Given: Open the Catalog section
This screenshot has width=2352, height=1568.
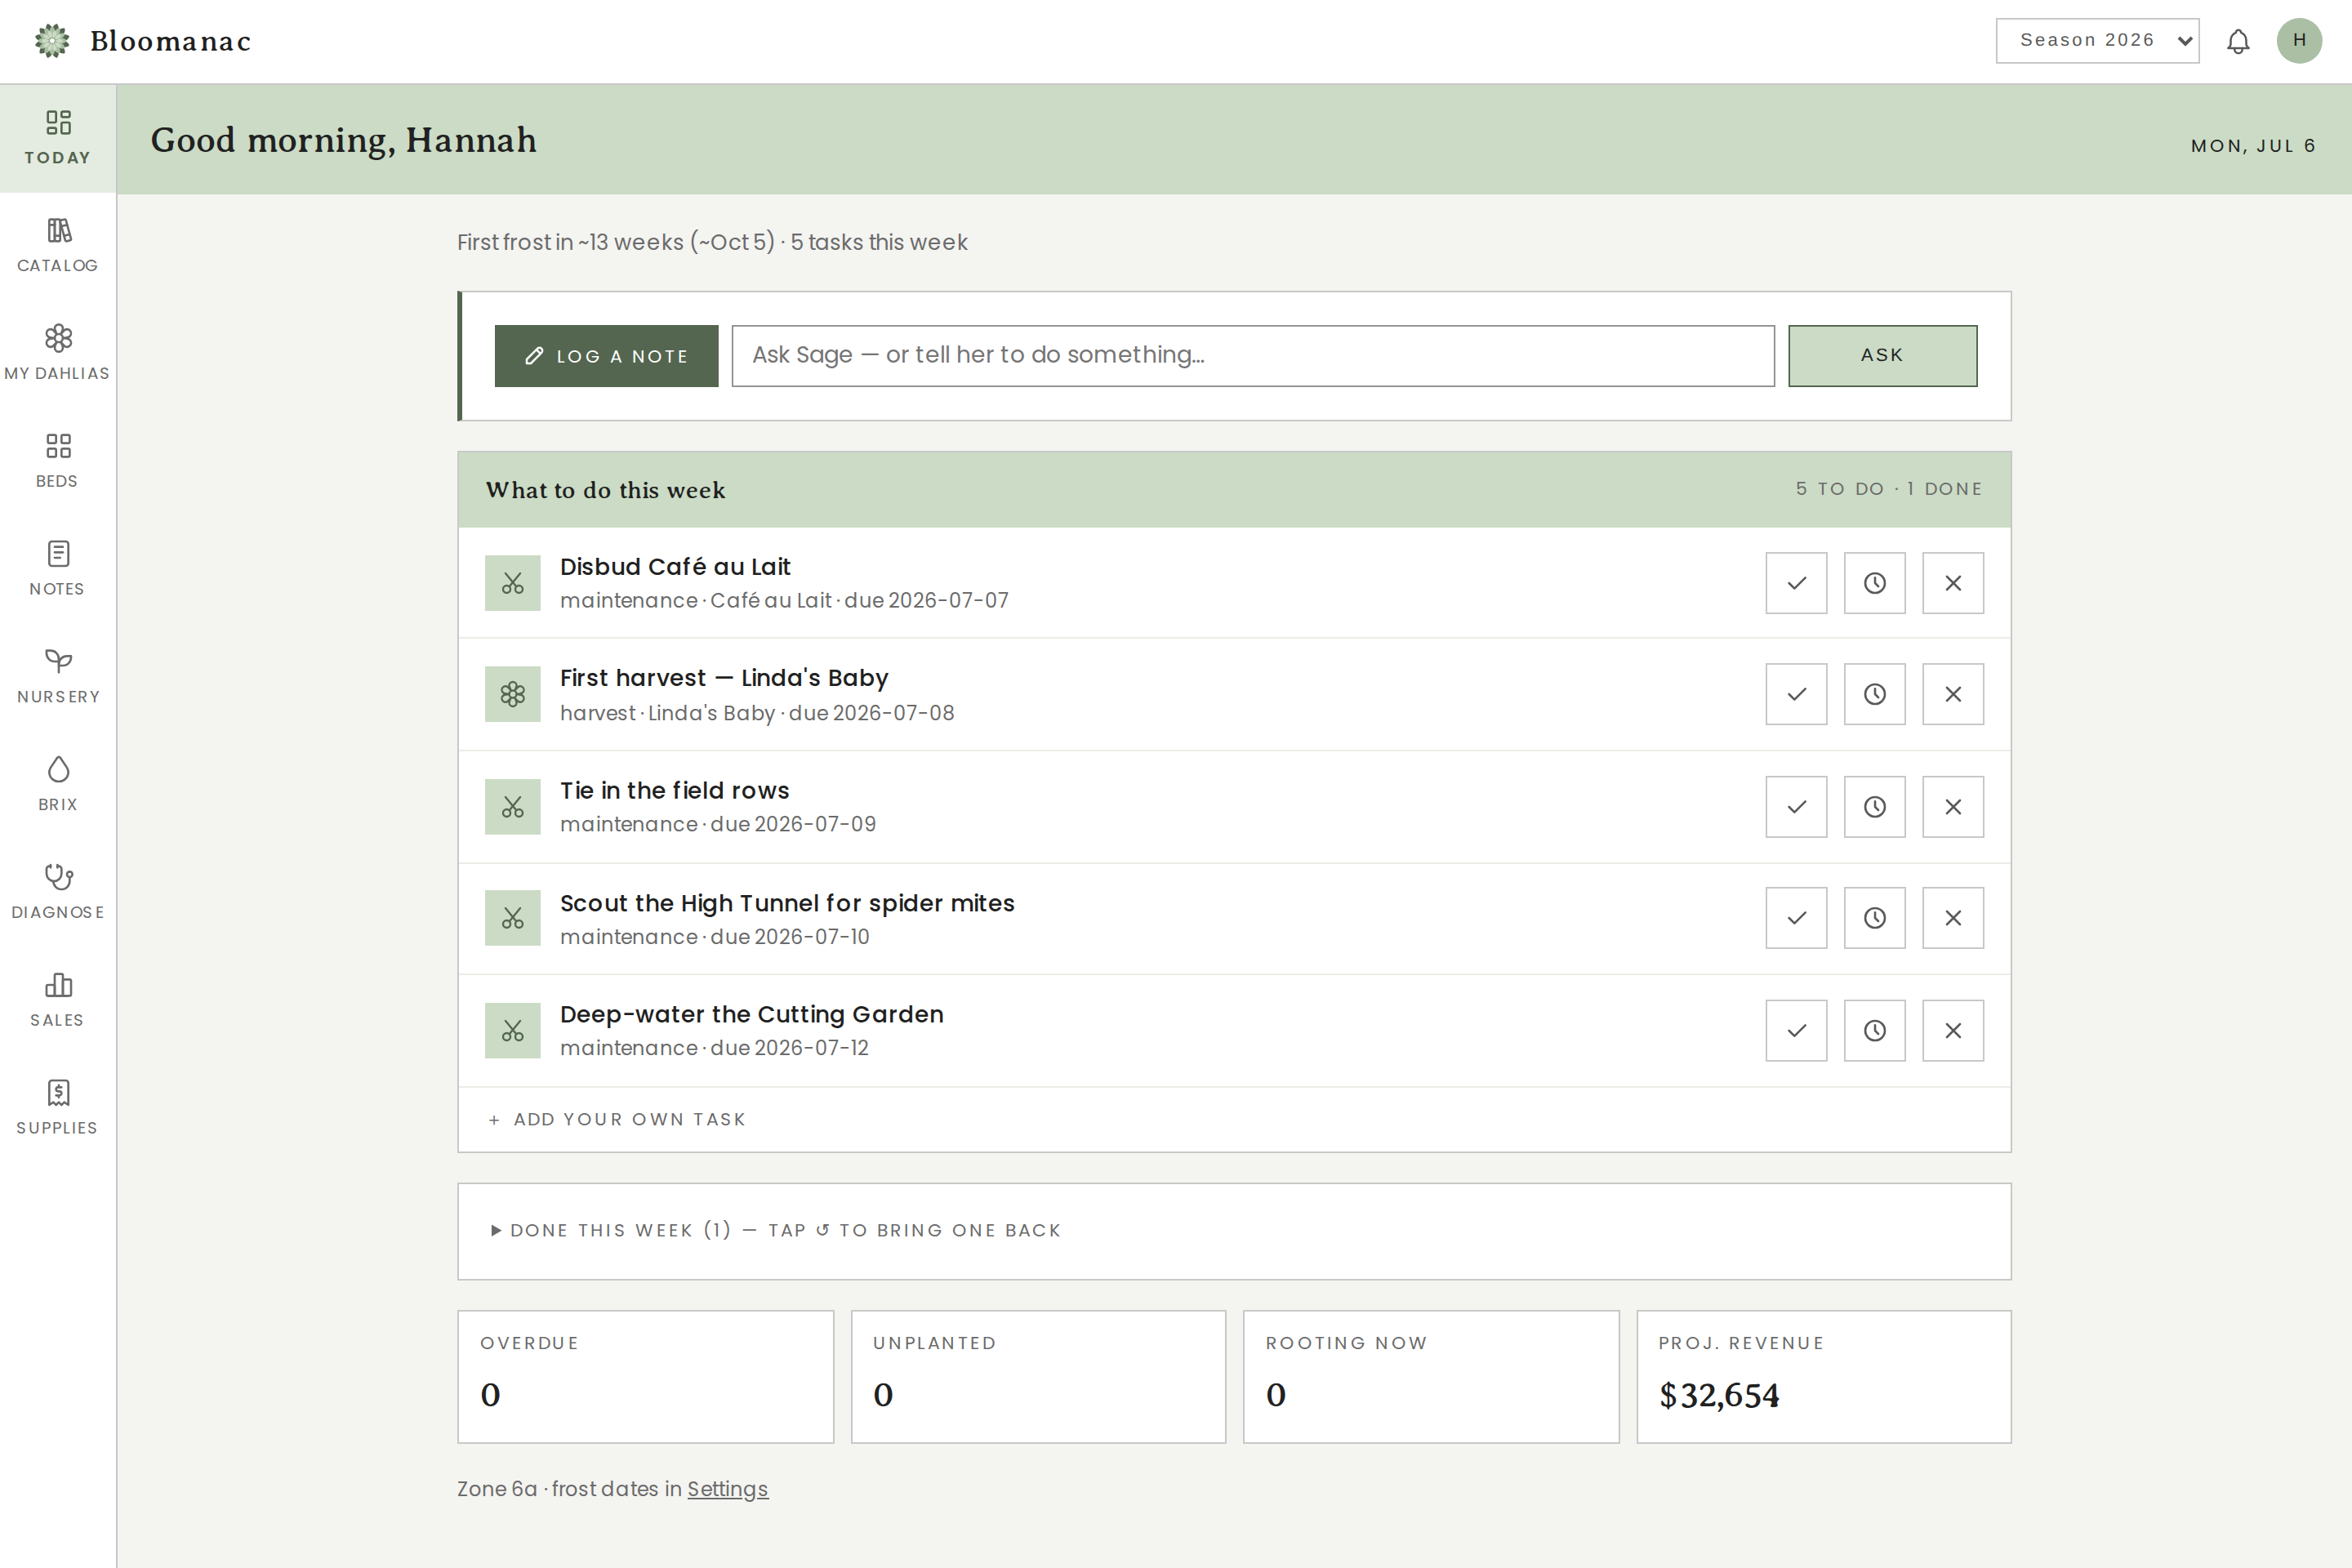Looking at the screenshot, I should [x=58, y=246].
